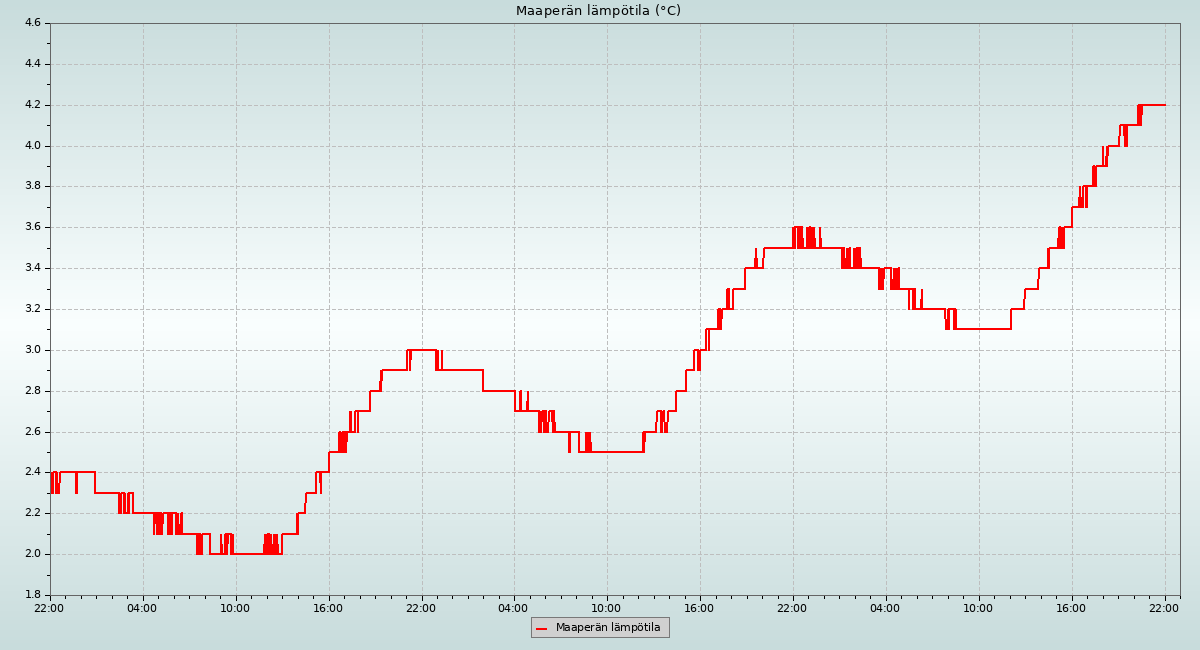Image resolution: width=1200 pixels, height=650 pixels.
Task: Select the 2.8 y-axis tick label
Action: [32, 391]
